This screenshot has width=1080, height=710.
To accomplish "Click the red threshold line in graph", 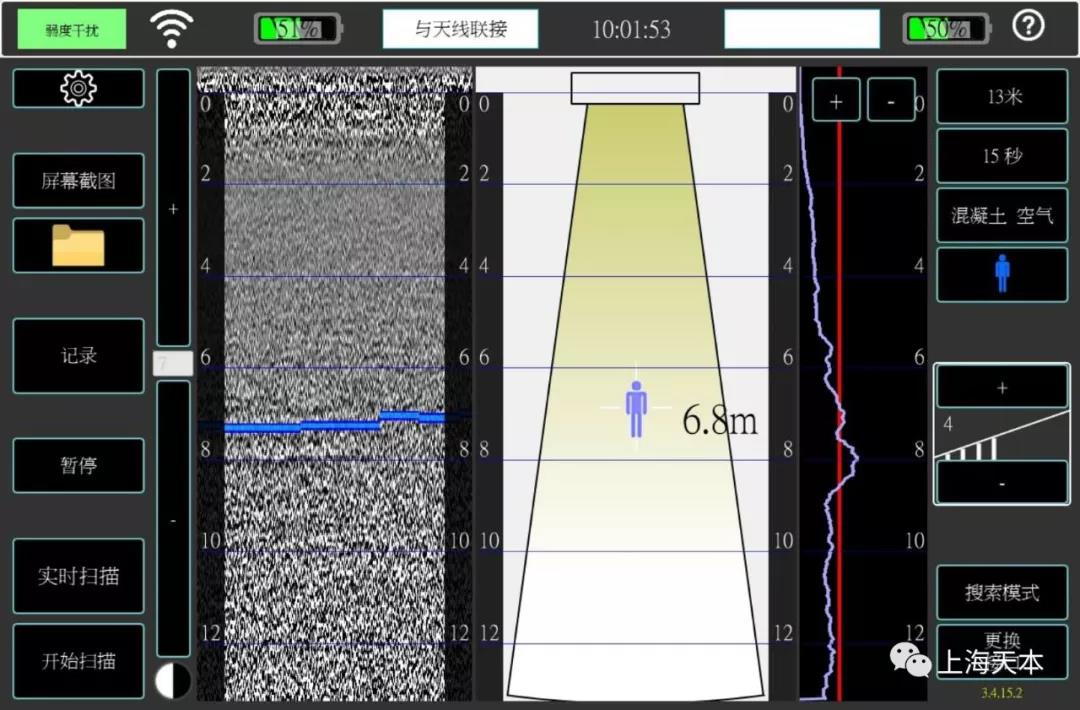I will [x=839, y=384].
